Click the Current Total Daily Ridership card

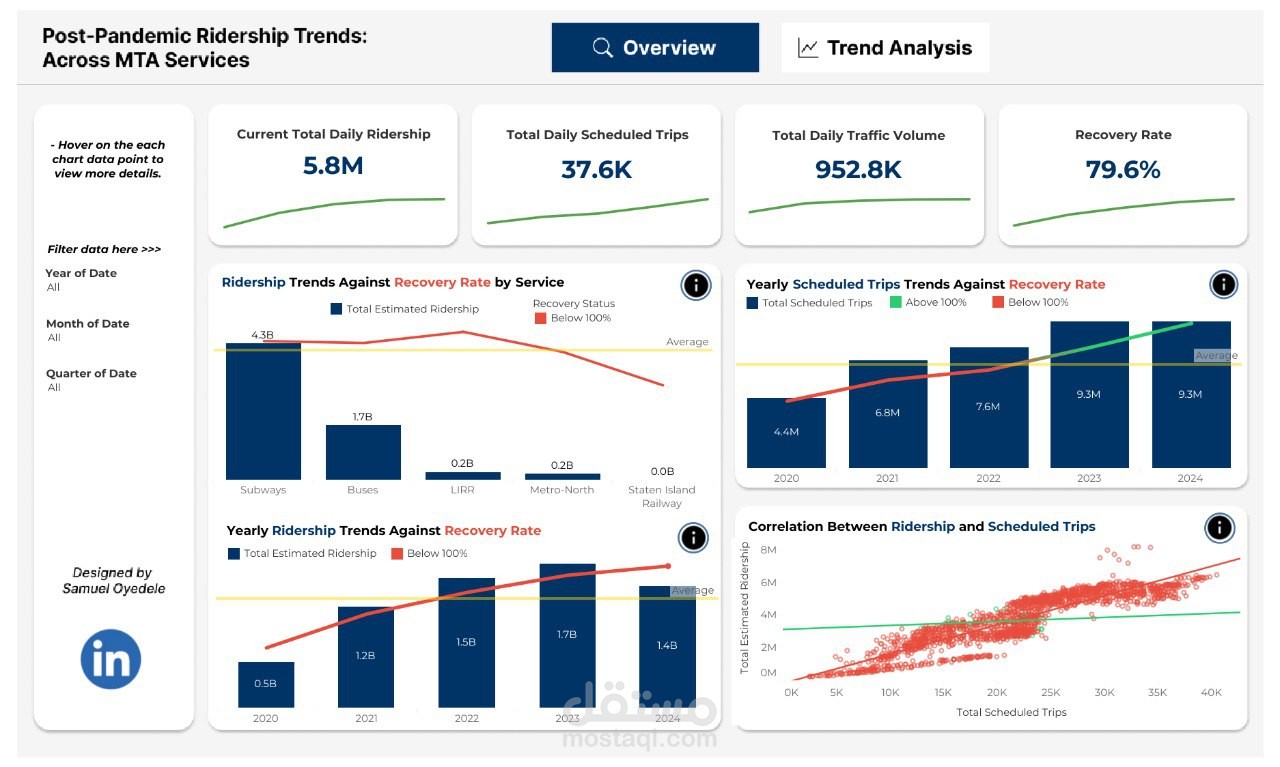[x=333, y=175]
